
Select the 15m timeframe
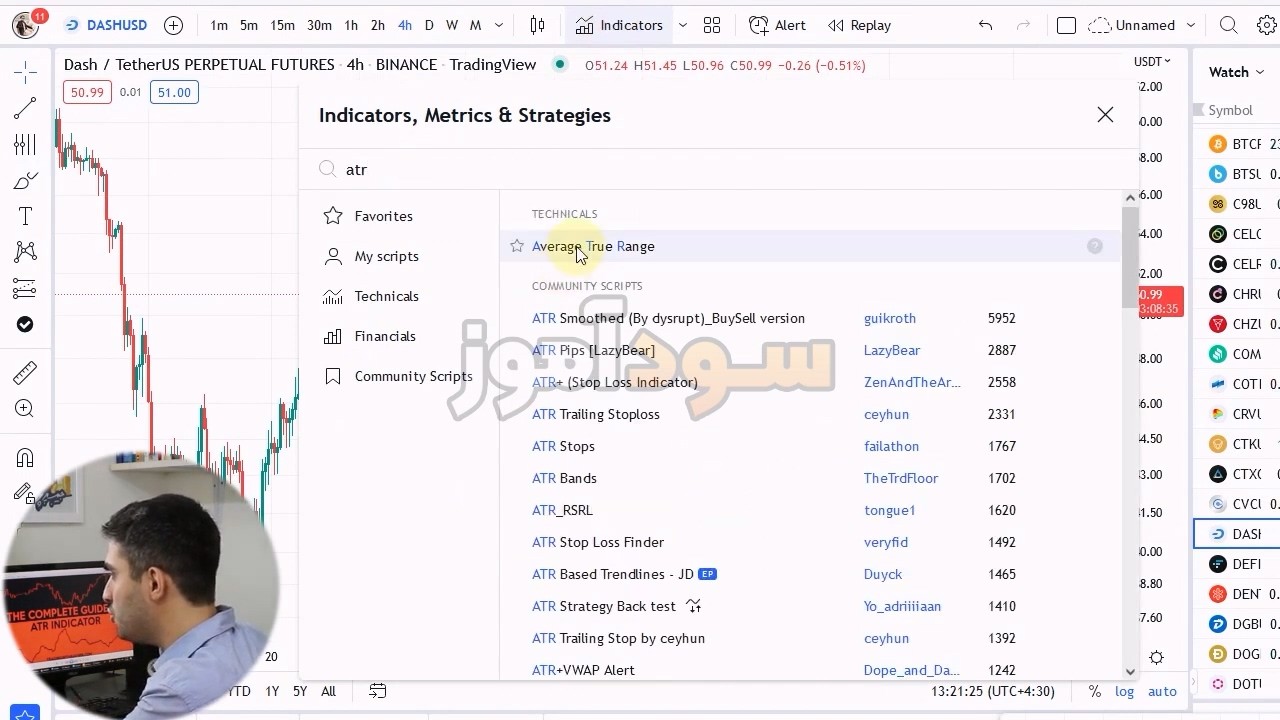[x=283, y=25]
